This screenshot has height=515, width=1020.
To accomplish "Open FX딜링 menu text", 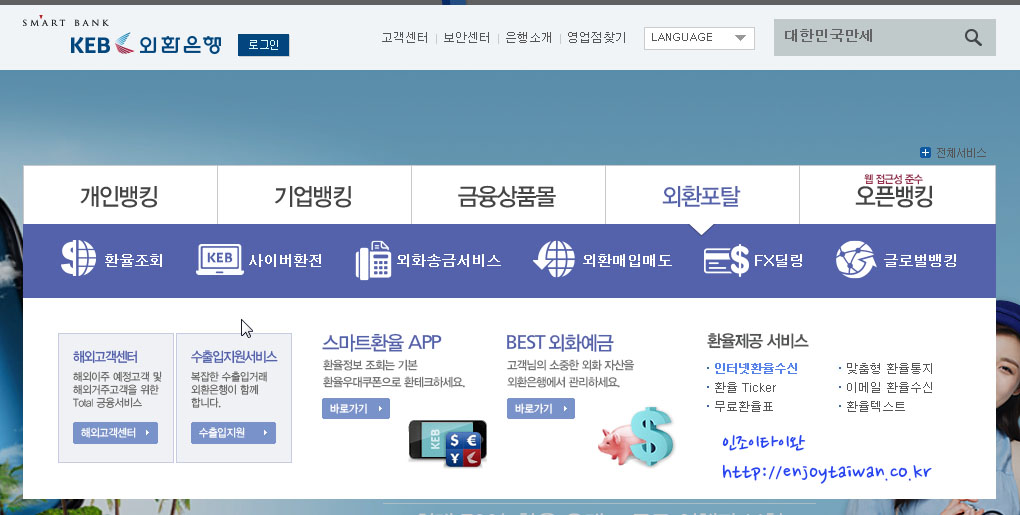I will click(779, 261).
